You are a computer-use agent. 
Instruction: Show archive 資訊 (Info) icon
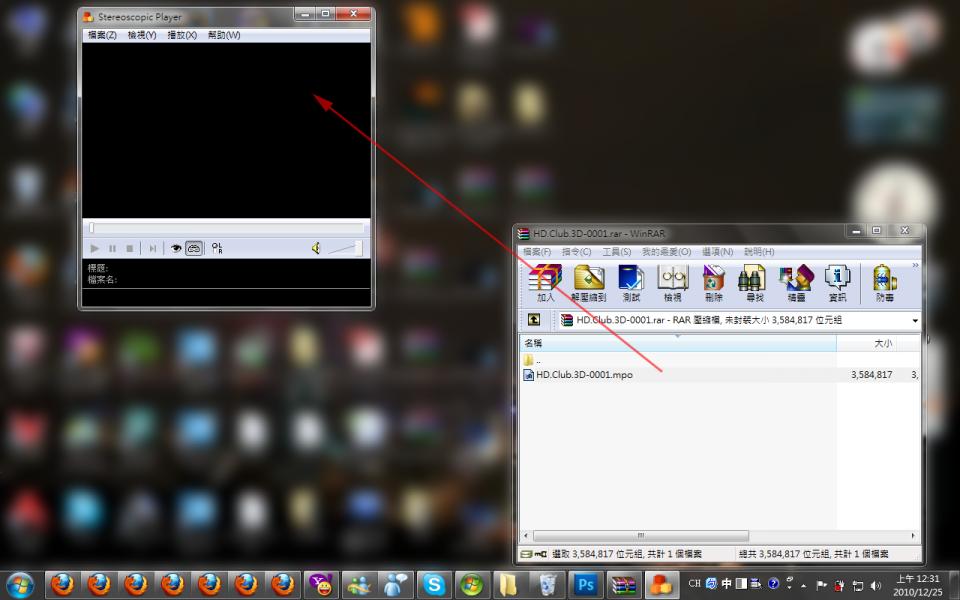coord(837,283)
